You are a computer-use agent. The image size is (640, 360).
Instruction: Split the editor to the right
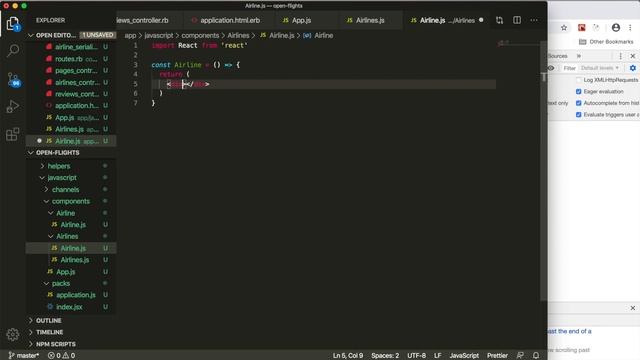click(x=517, y=20)
